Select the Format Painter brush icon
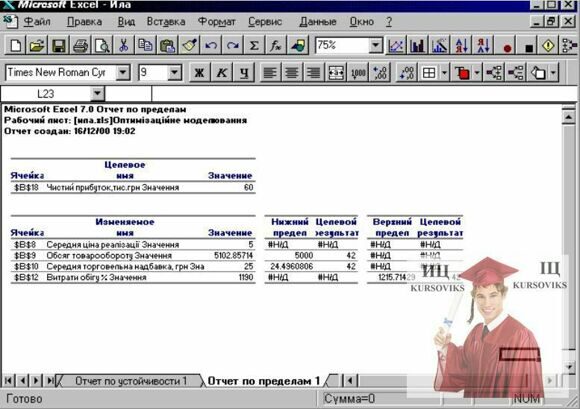The image size is (580, 409). pyautogui.click(x=189, y=46)
